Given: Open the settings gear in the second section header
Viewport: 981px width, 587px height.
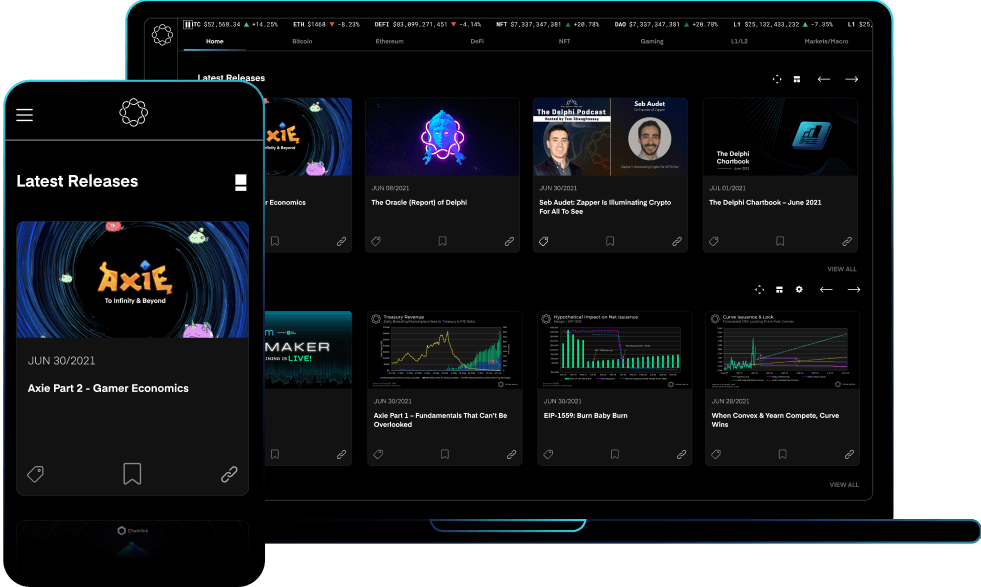Looking at the screenshot, I should (799, 289).
